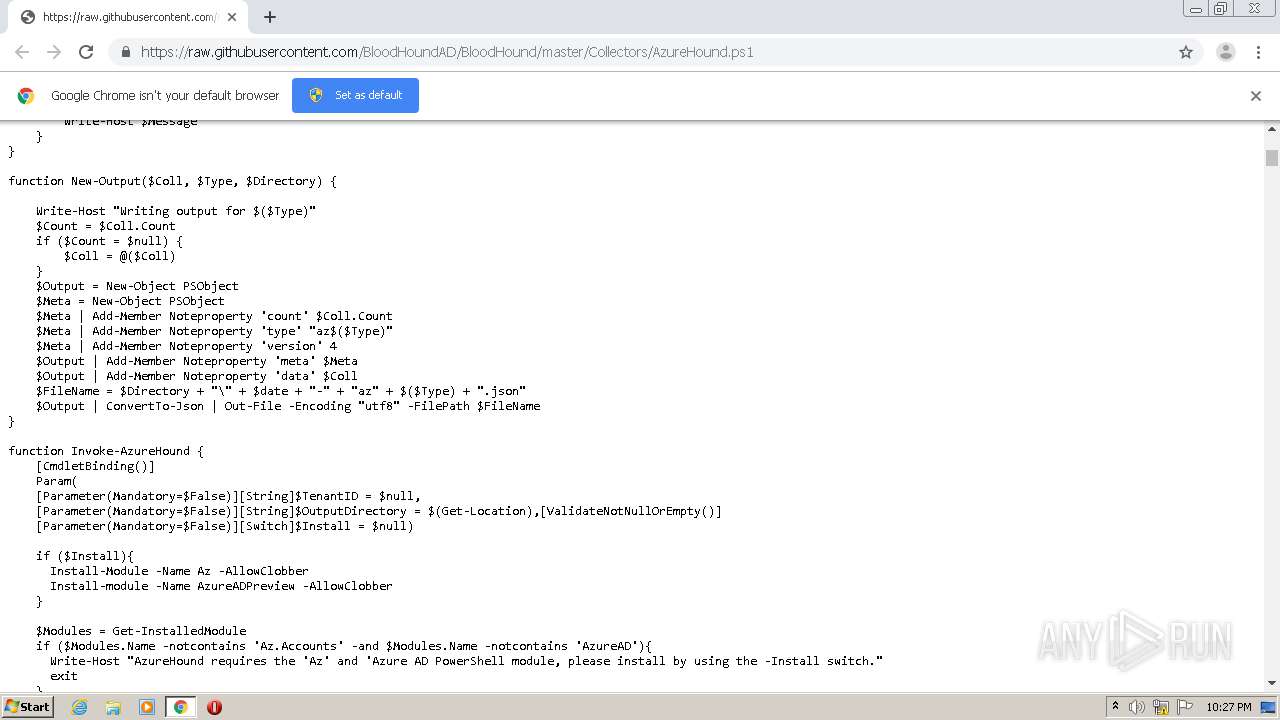Click the '$TenantID = $null' parameter line
The image size is (1280, 720).
(x=228, y=496)
